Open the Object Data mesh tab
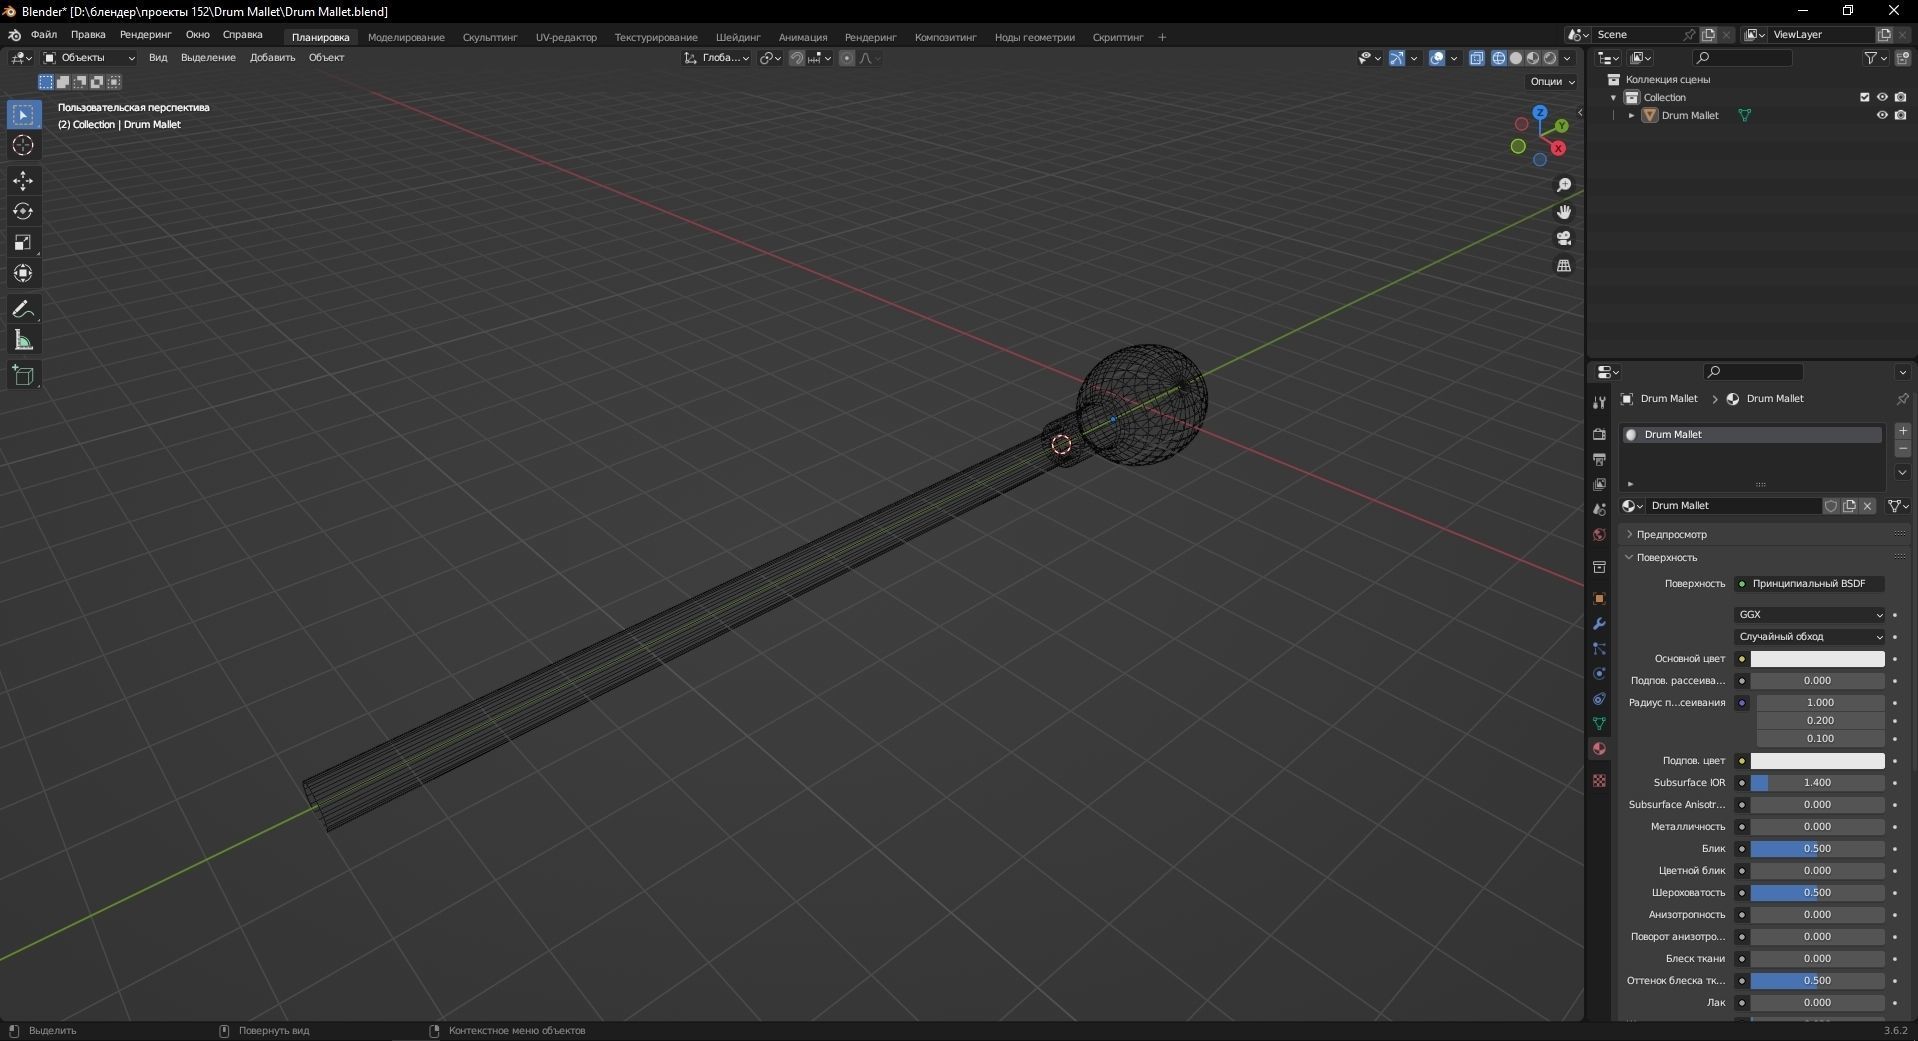The width and height of the screenshot is (1918, 1041). tap(1599, 724)
